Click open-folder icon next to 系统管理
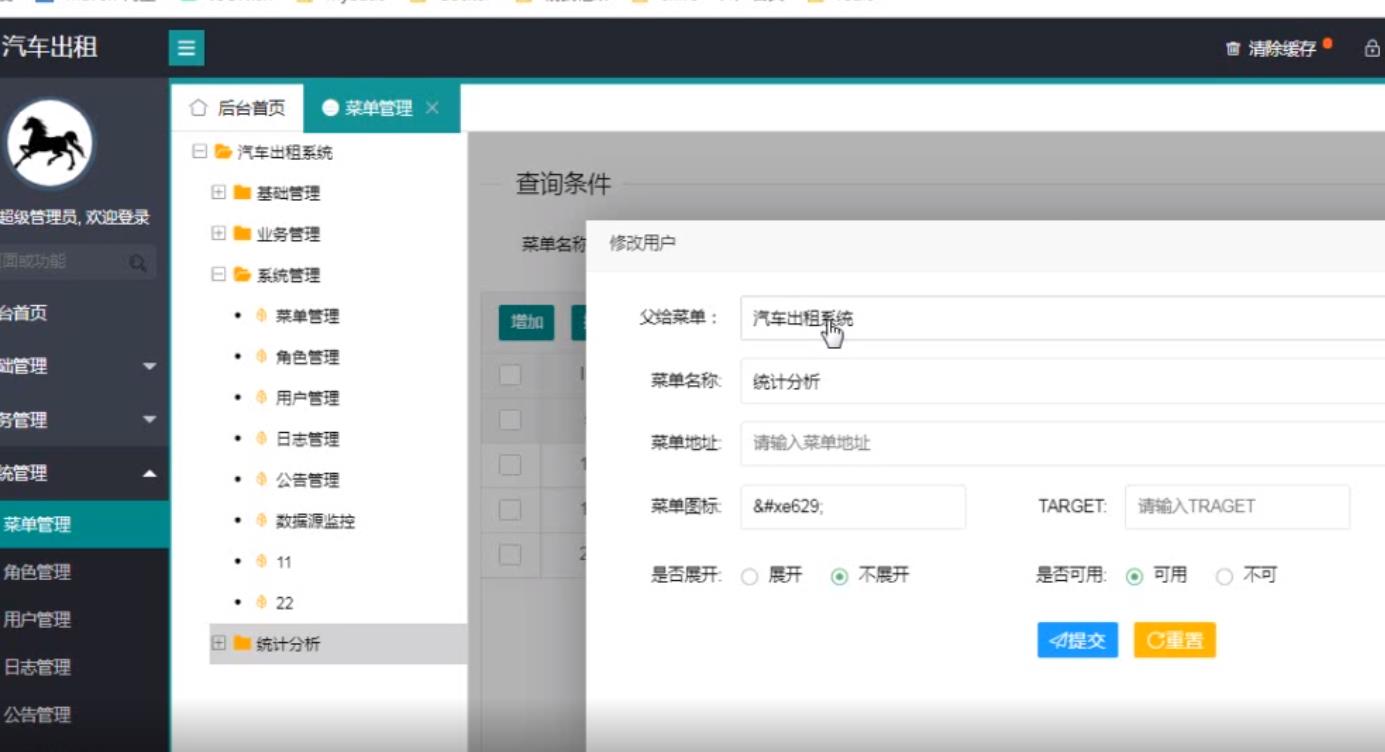The image size is (1385, 752). point(242,275)
